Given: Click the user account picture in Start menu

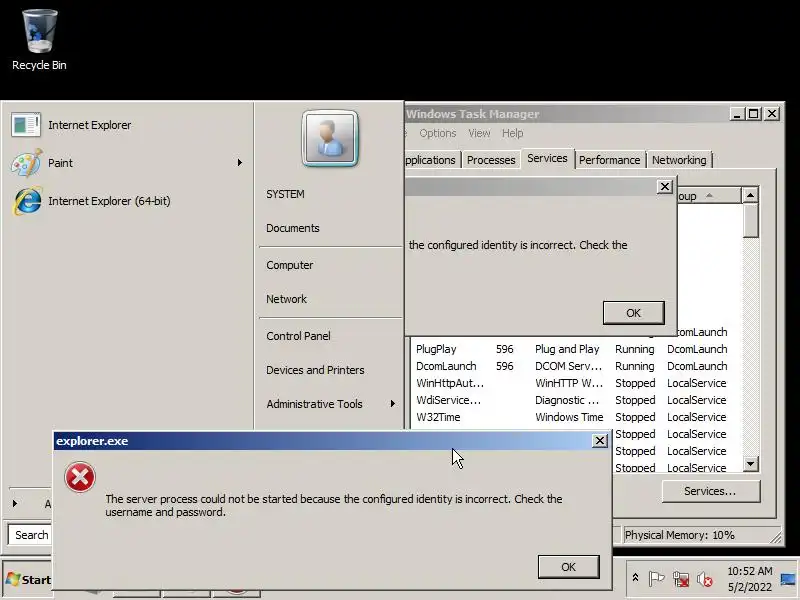Looking at the screenshot, I should pos(330,138).
